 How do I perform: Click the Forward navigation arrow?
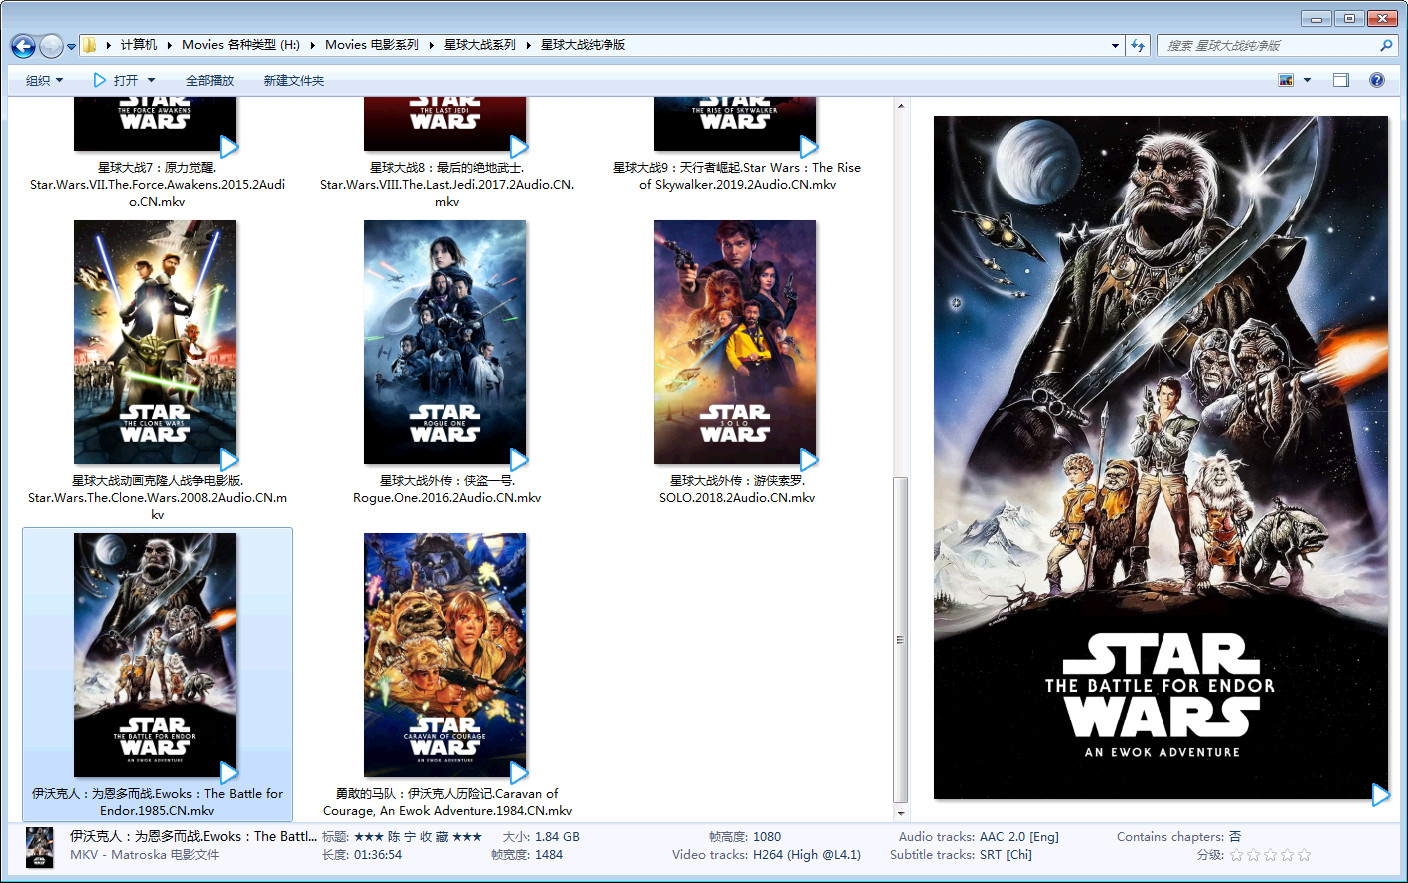(x=51, y=46)
